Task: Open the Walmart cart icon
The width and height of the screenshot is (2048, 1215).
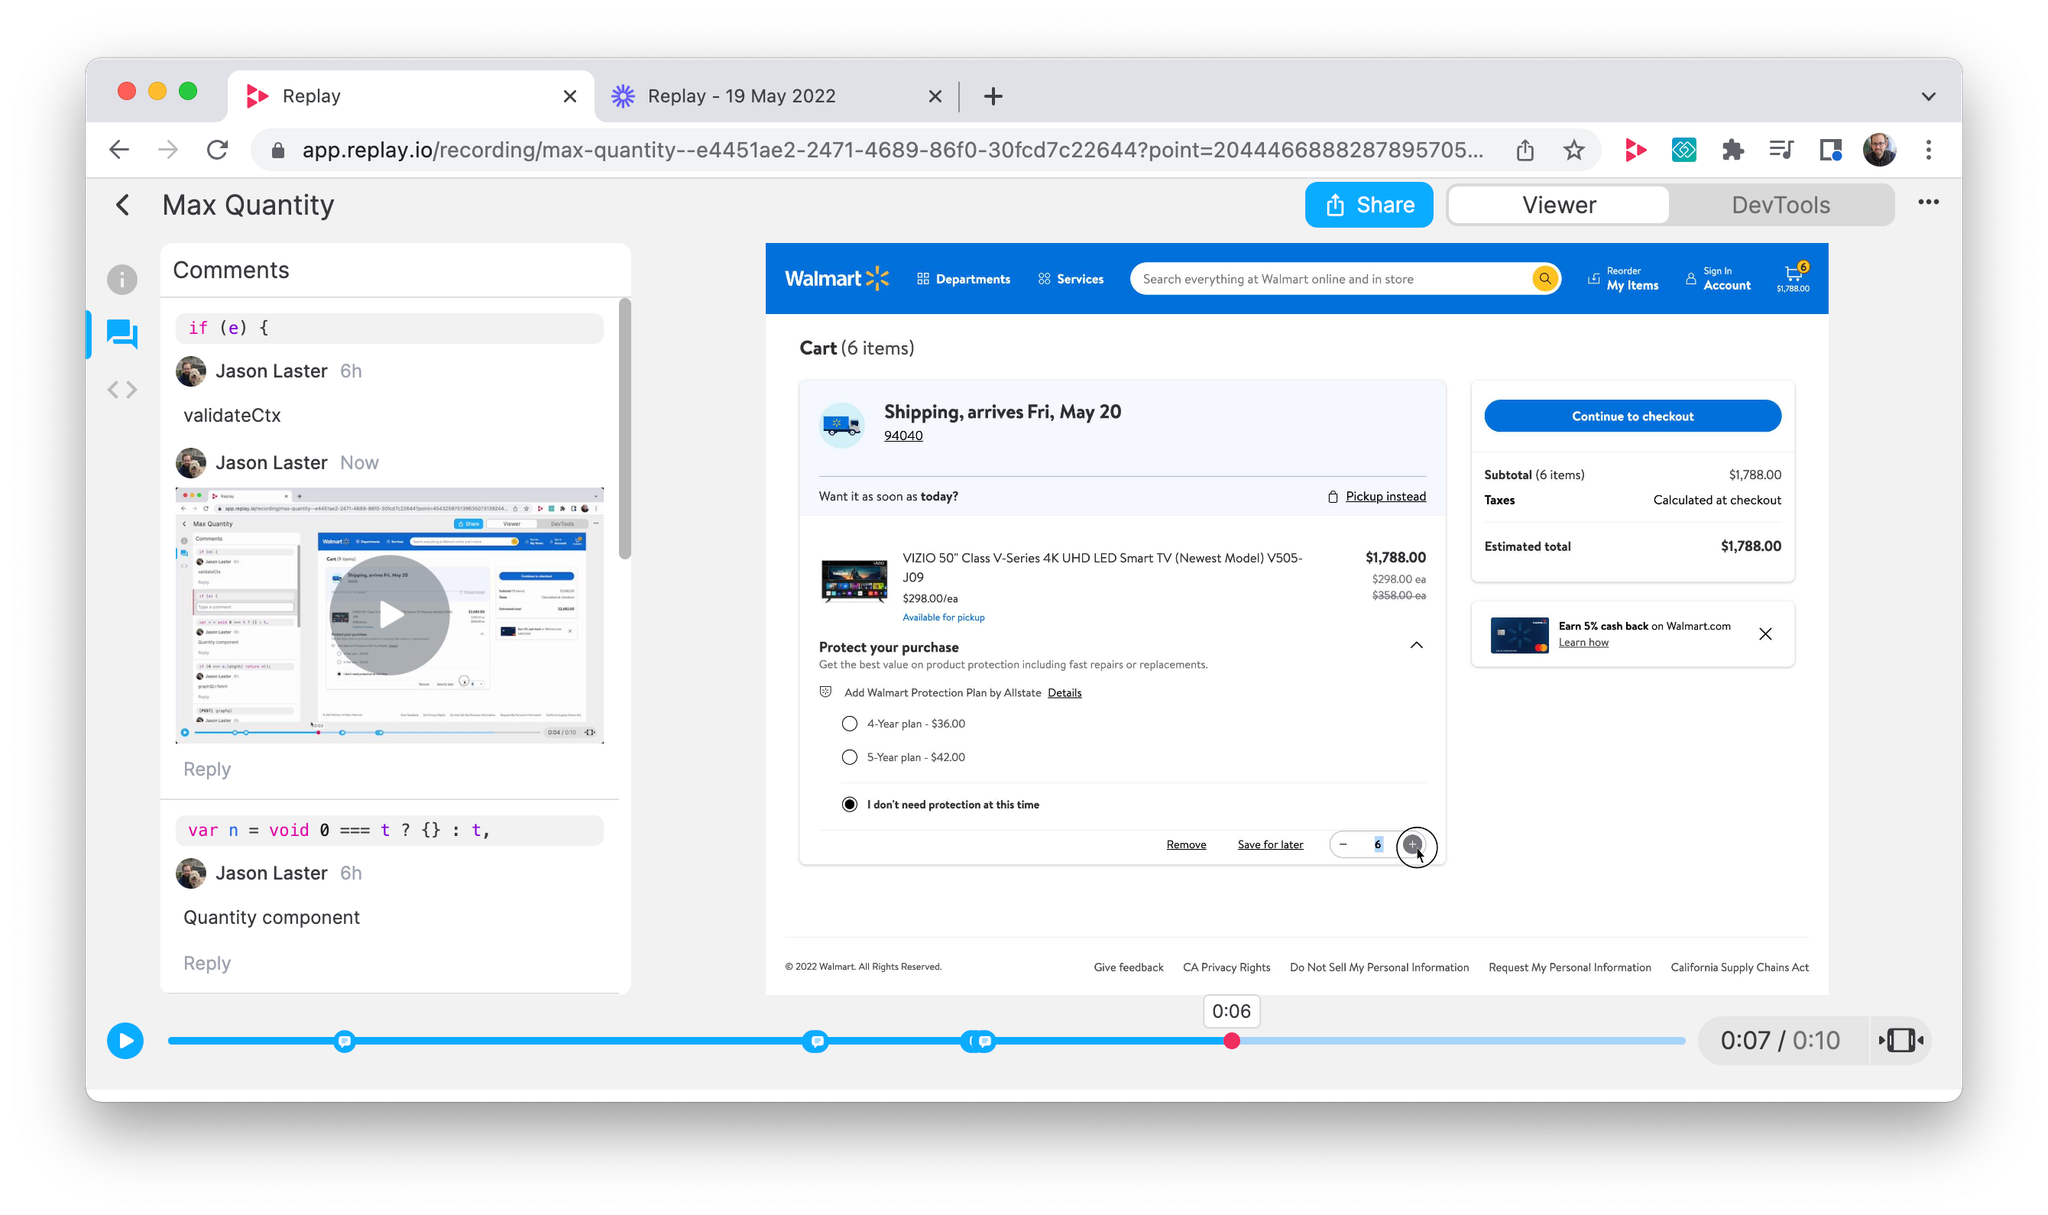Action: 1793,278
